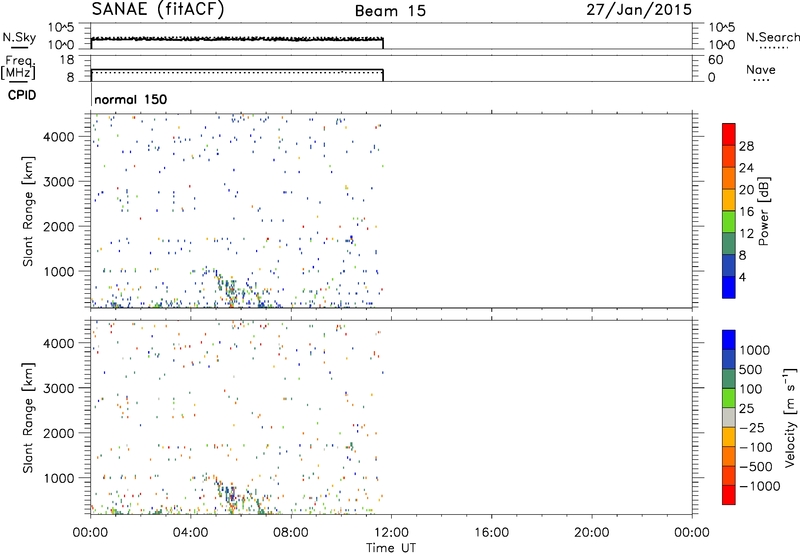Image resolution: width=800 pixels, height=554 pixels.
Task: Click the 500 label on Velocity colorbar
Action: 751,369
